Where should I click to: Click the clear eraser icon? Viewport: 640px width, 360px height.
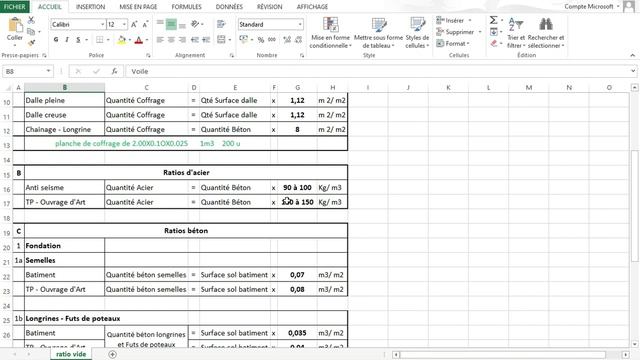[x=493, y=43]
